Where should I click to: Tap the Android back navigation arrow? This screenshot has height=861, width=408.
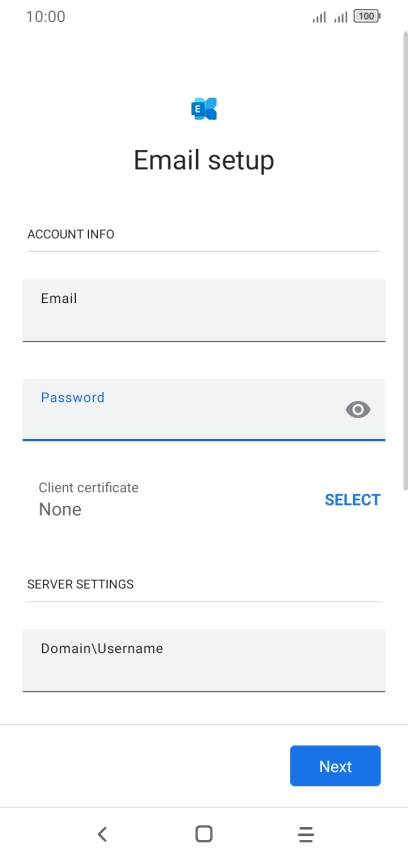tap(102, 834)
